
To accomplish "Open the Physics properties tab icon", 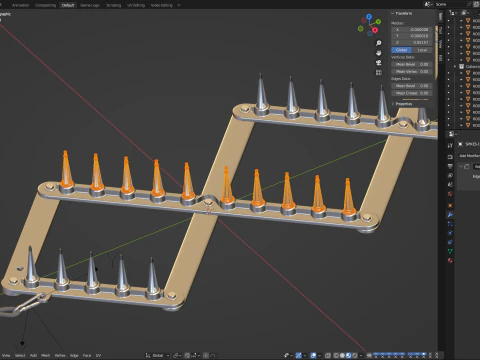I will [450, 233].
